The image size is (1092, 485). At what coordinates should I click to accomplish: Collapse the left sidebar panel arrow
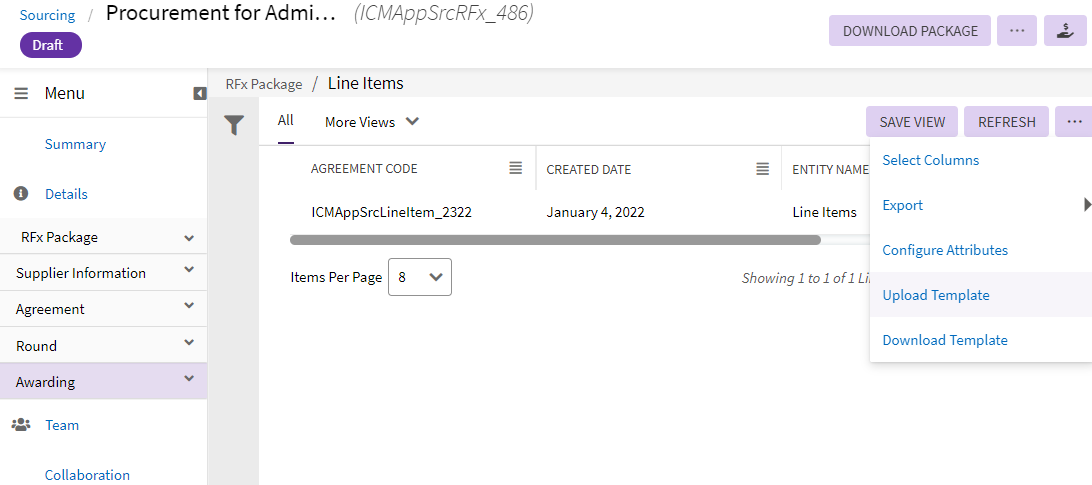[200, 93]
